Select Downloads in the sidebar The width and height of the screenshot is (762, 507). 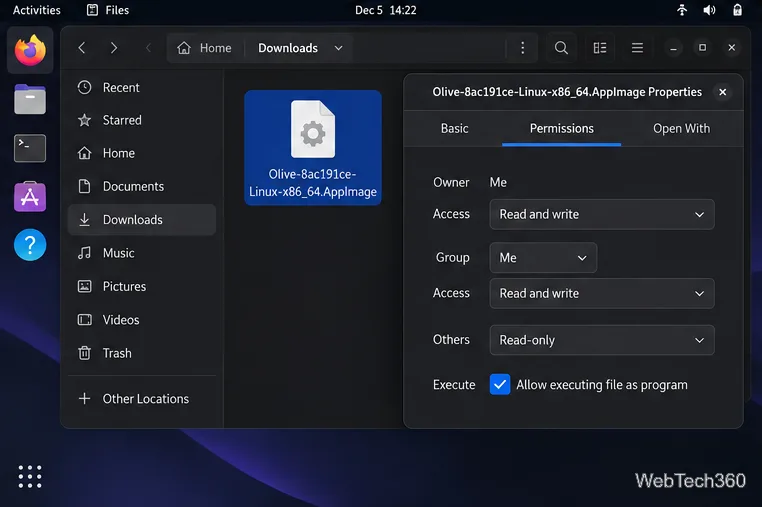142,220
